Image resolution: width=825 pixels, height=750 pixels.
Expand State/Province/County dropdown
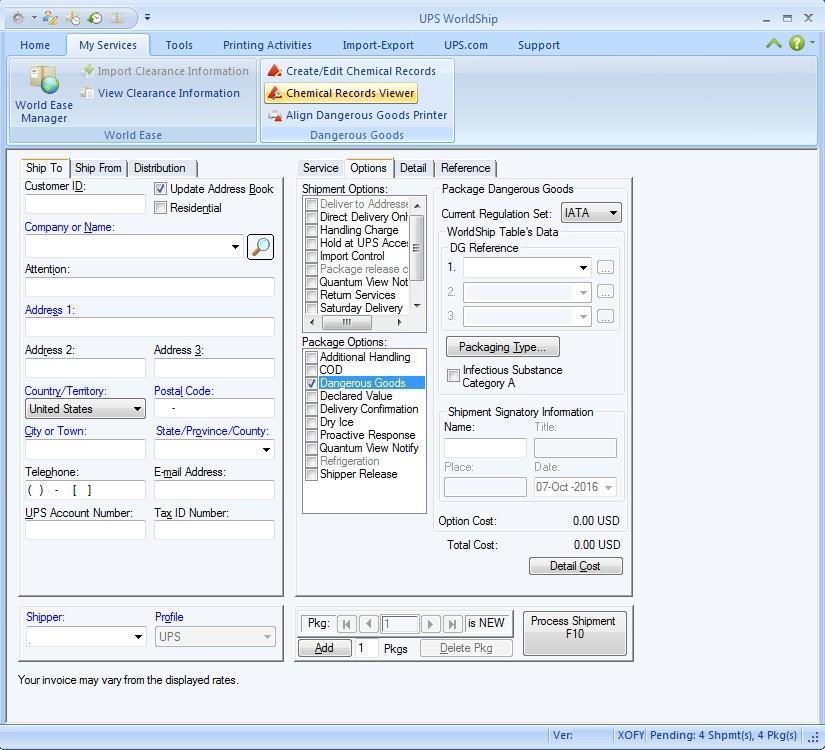click(266, 450)
